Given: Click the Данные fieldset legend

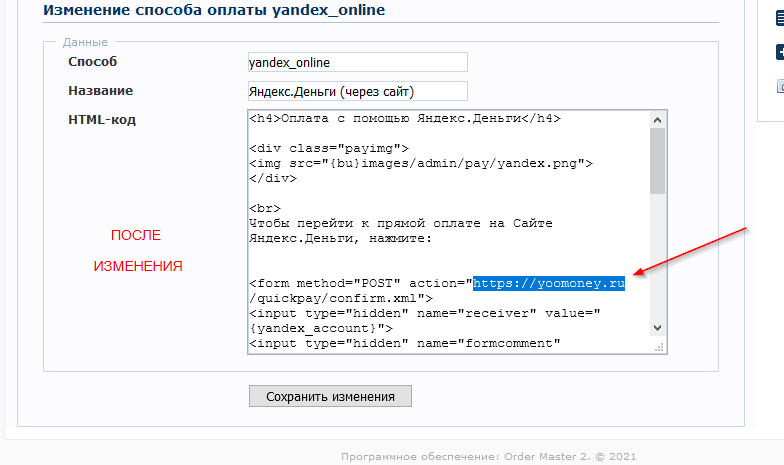Looking at the screenshot, I should 85,42.
